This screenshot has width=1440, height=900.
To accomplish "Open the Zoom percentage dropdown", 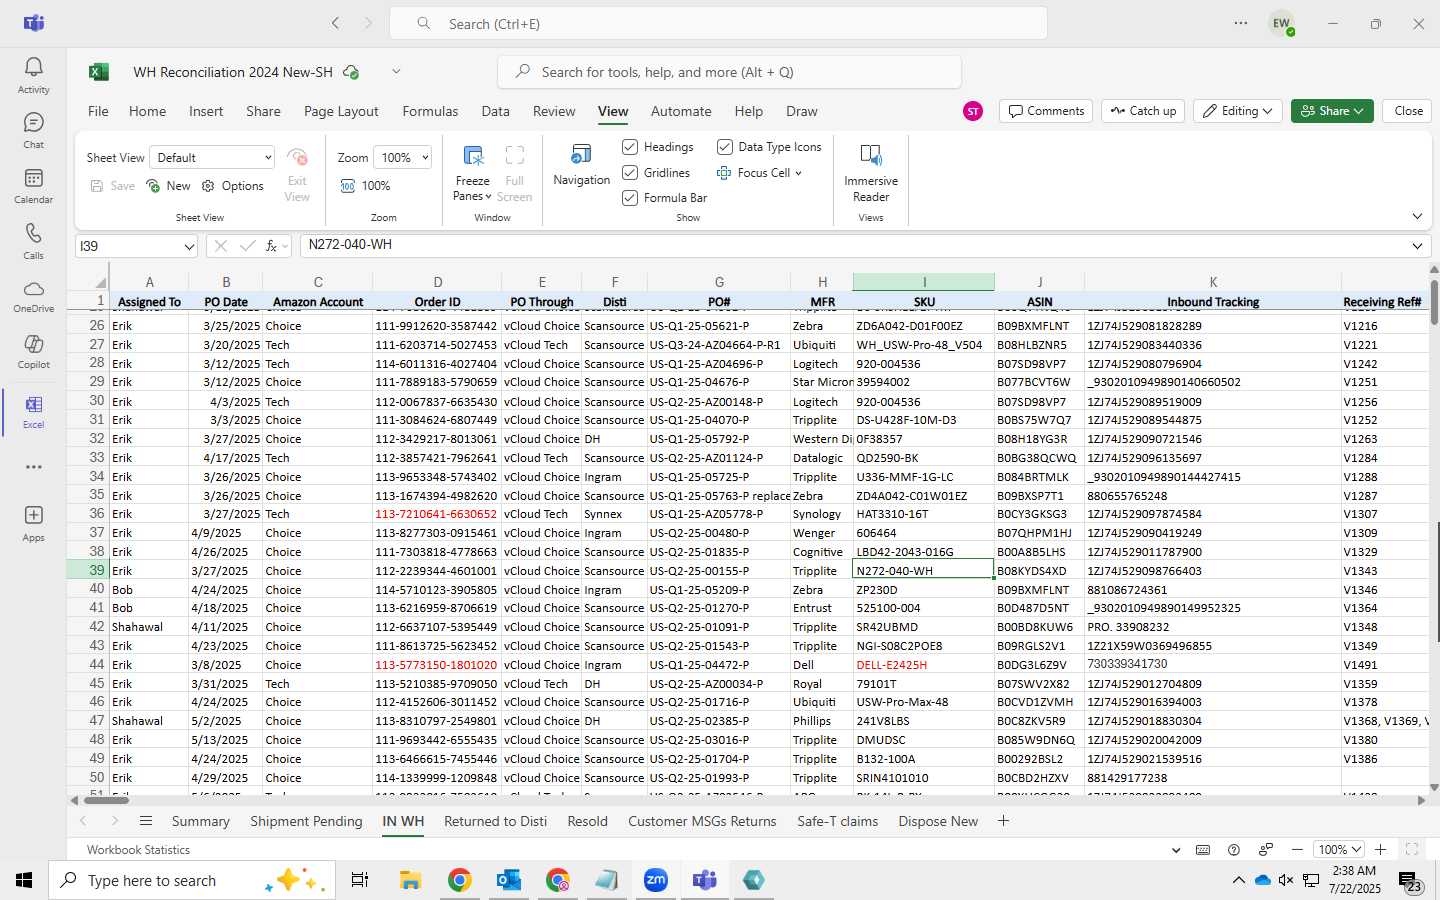I will (402, 157).
